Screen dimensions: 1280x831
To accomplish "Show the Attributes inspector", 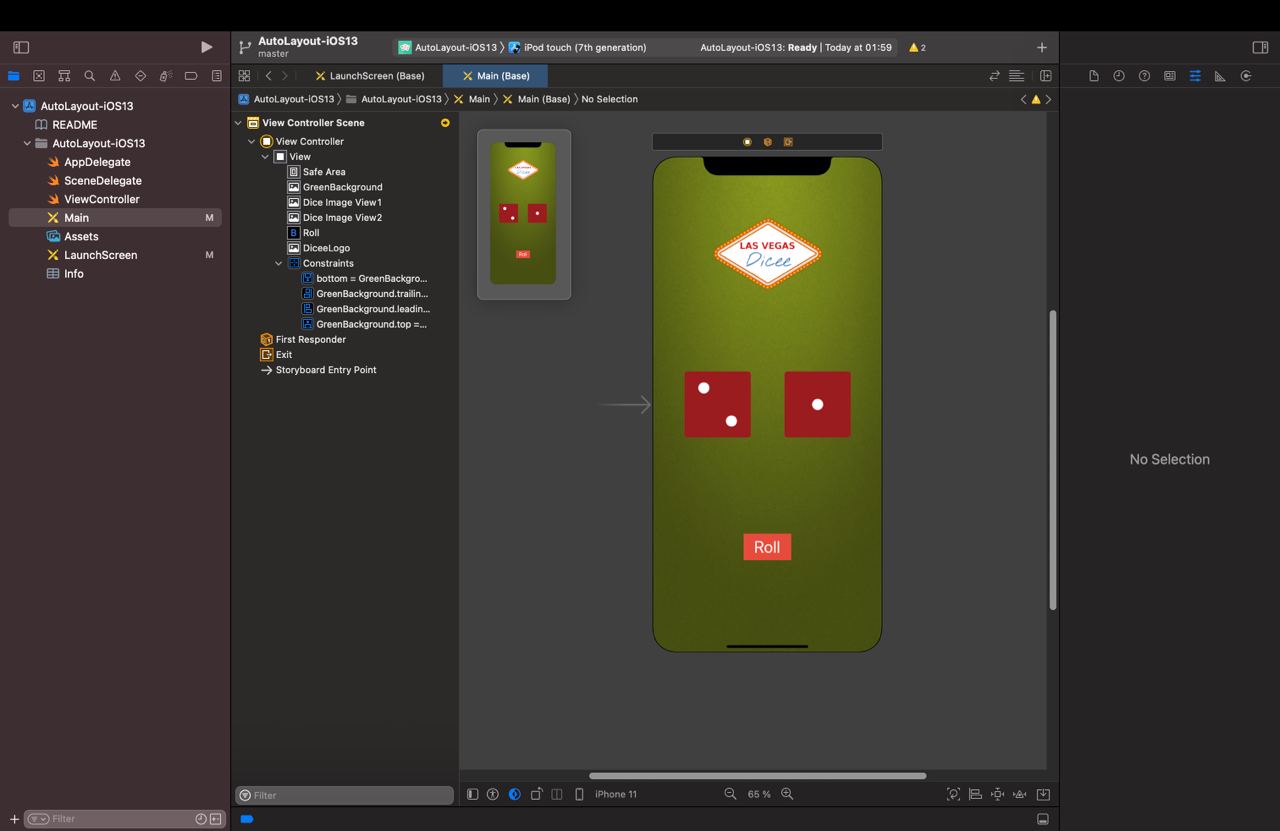I will pyautogui.click(x=1195, y=76).
